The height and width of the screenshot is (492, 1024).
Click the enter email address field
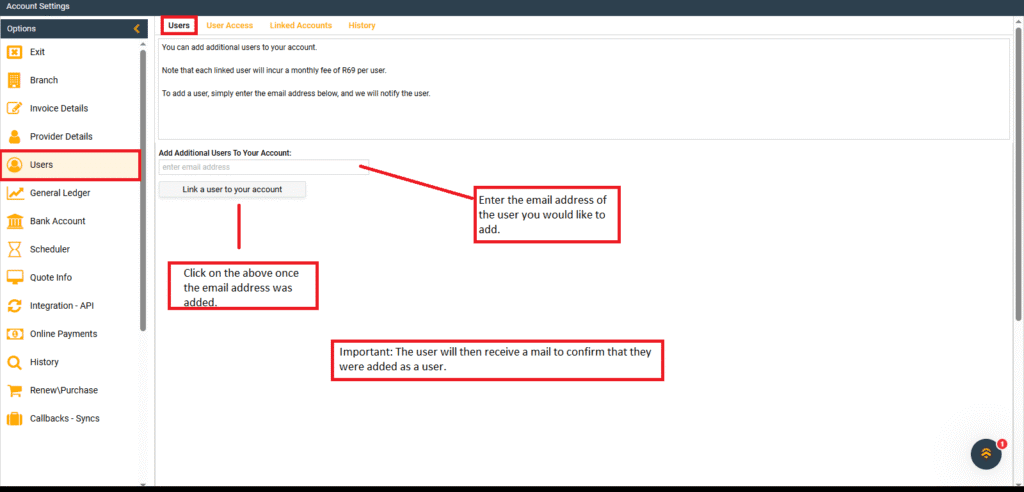click(264, 167)
